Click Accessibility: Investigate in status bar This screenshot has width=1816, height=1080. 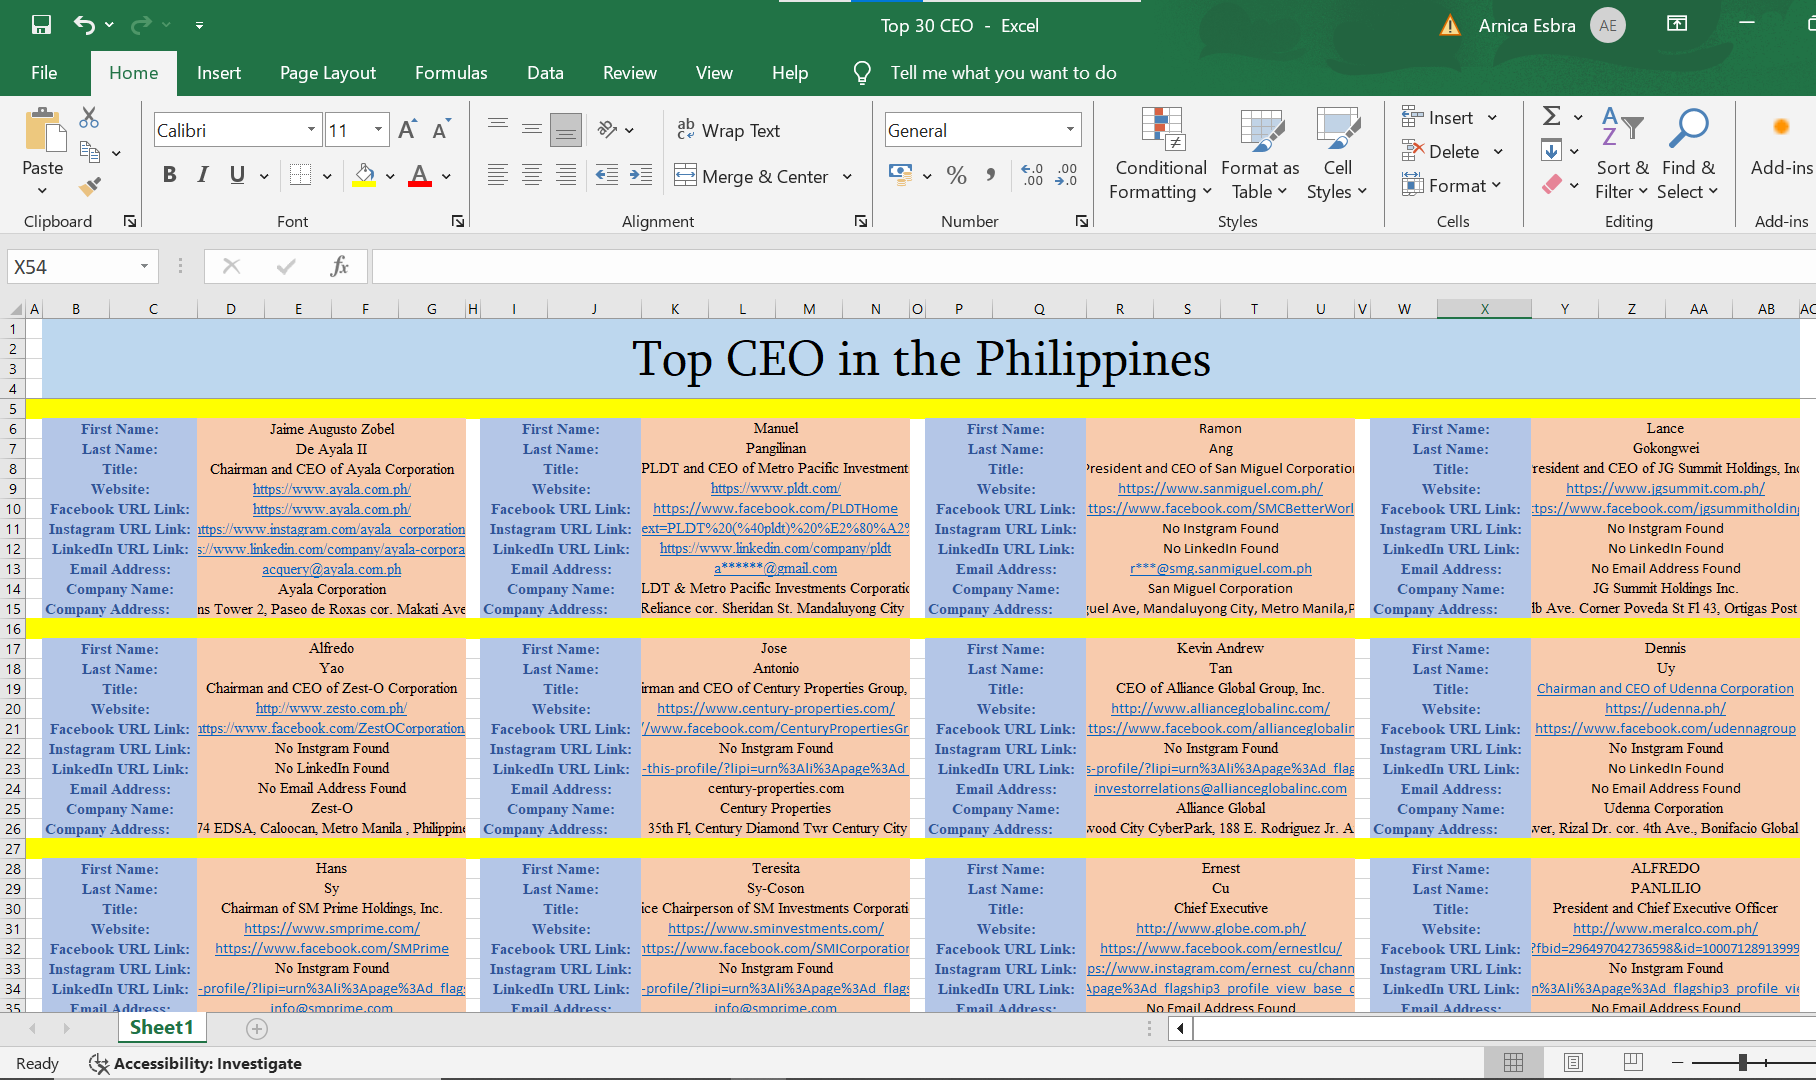point(196,1063)
